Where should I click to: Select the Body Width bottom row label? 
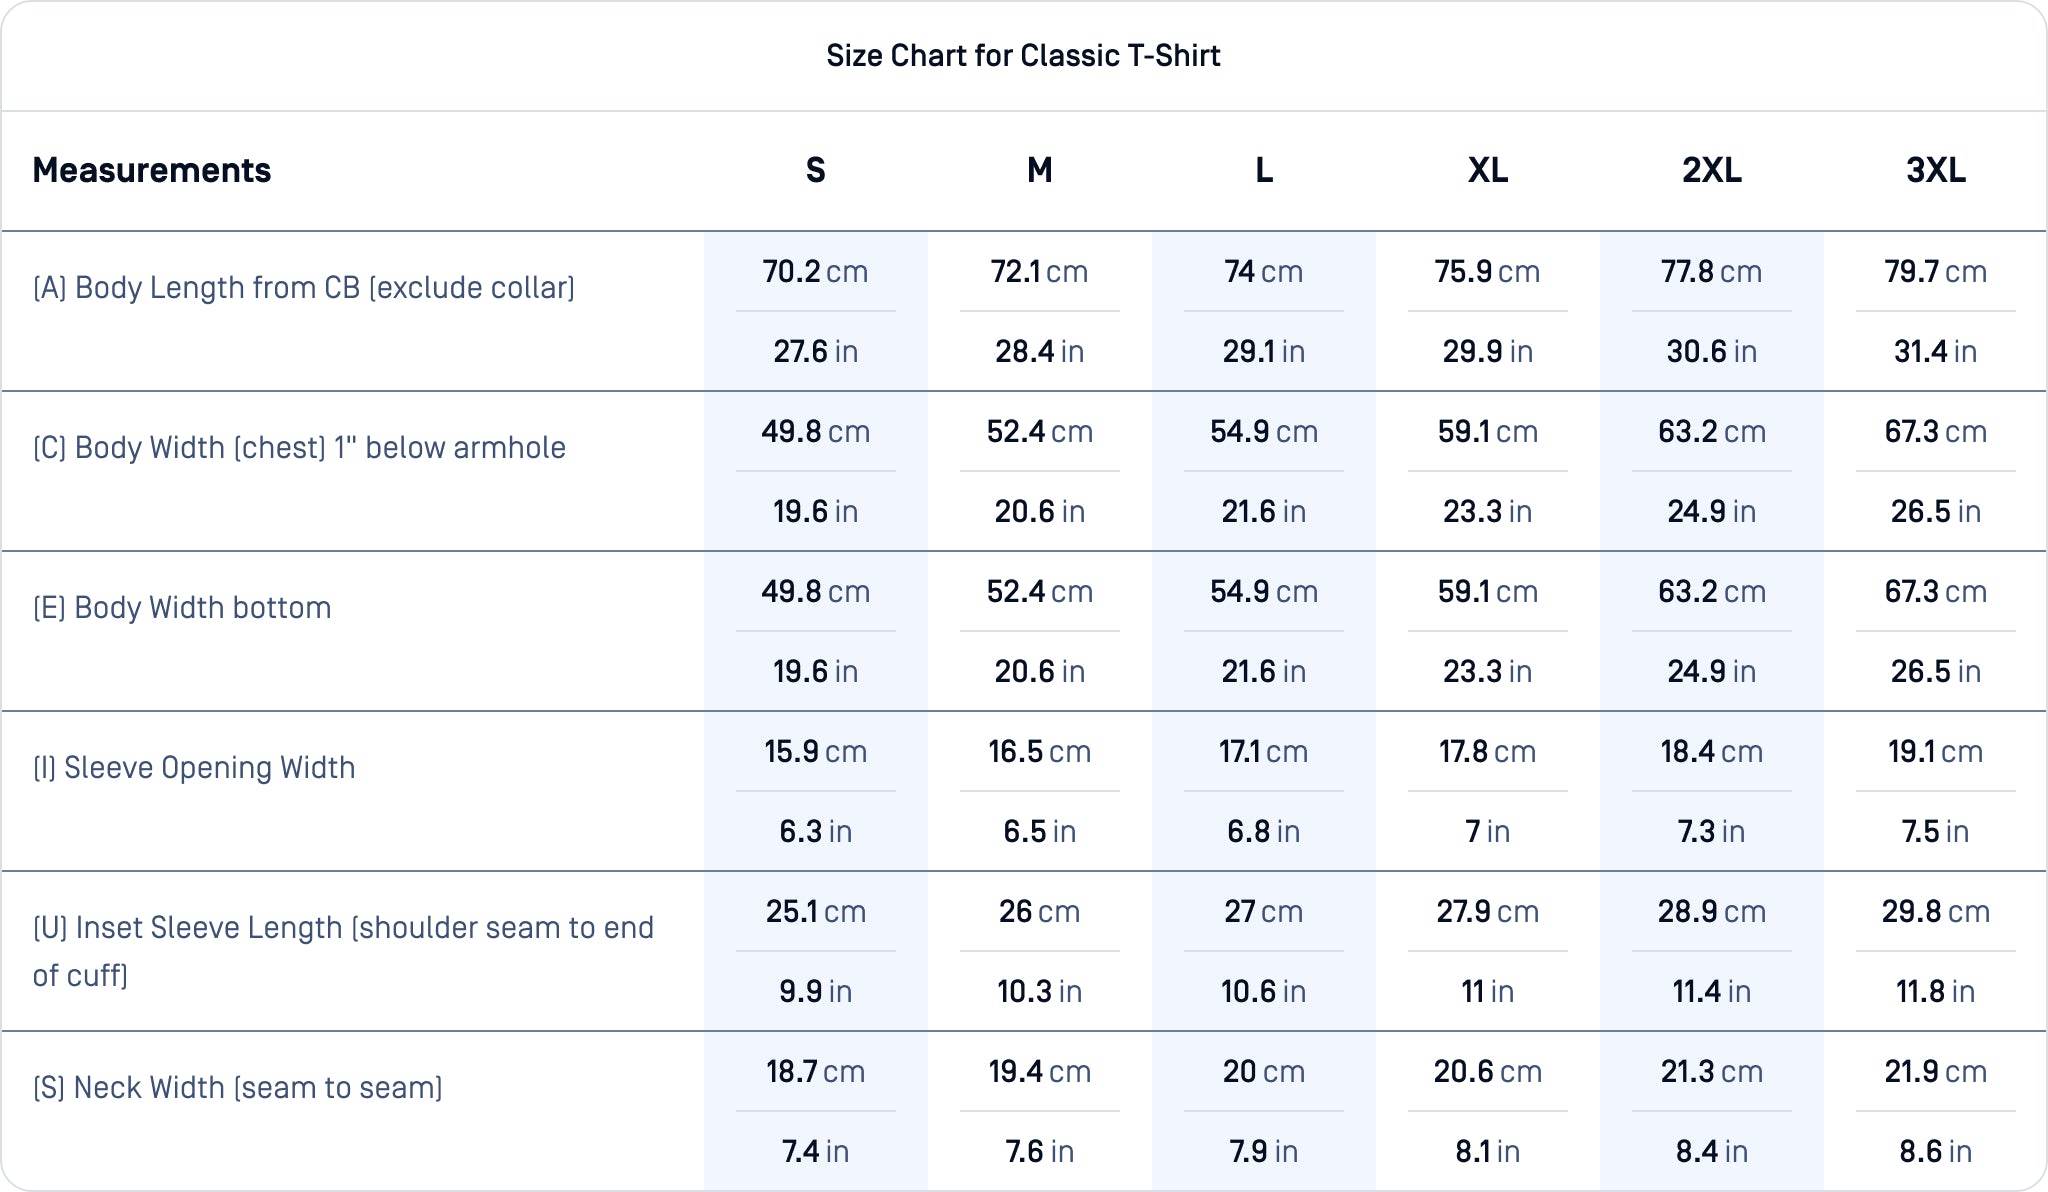point(182,608)
